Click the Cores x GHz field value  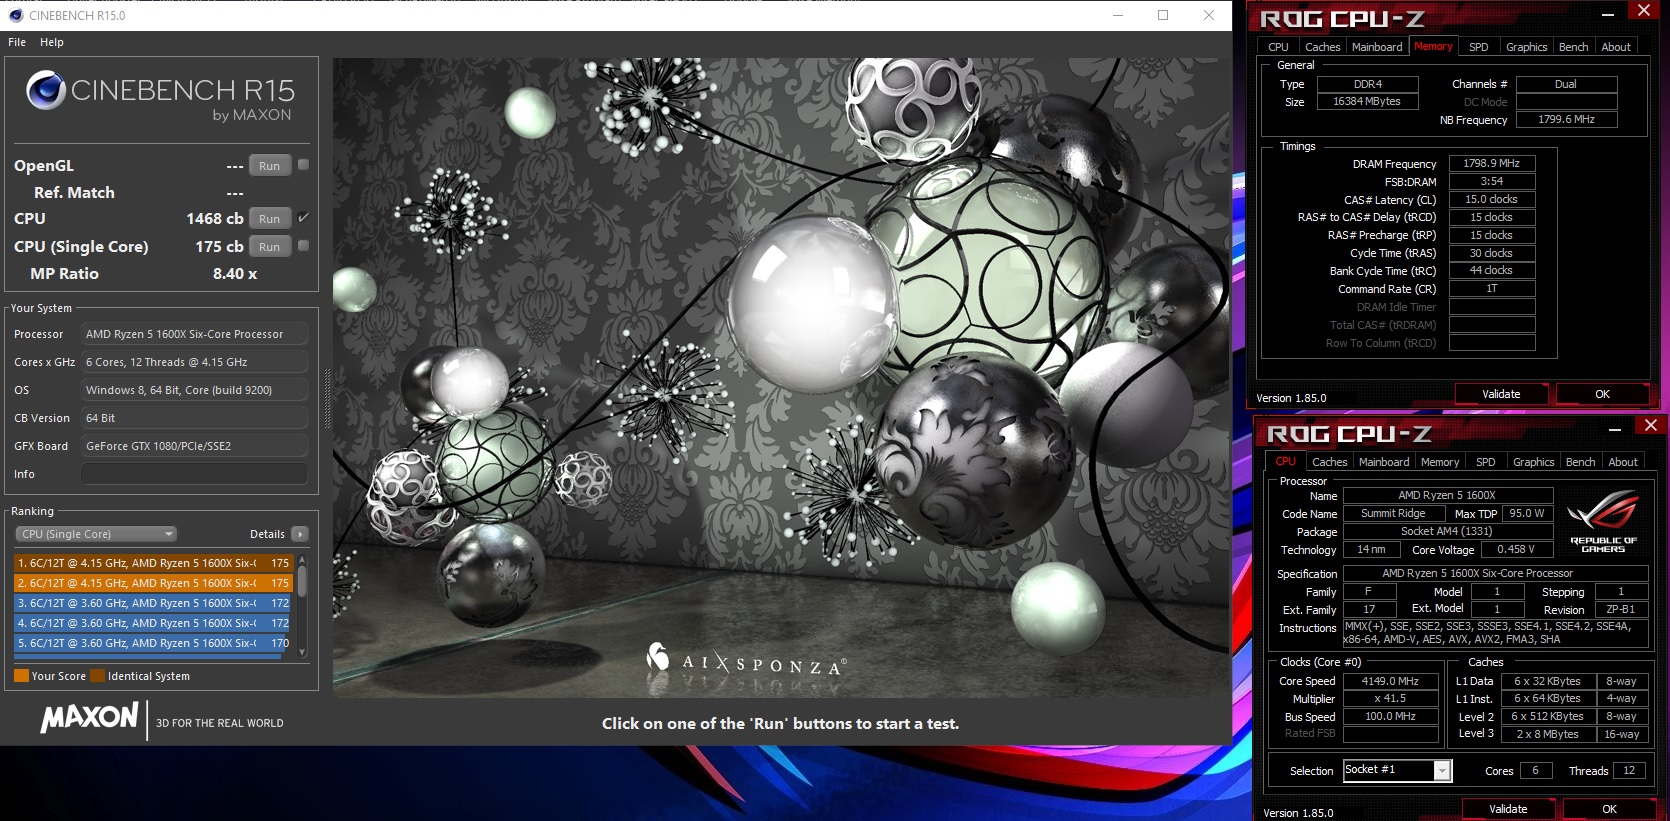(194, 362)
